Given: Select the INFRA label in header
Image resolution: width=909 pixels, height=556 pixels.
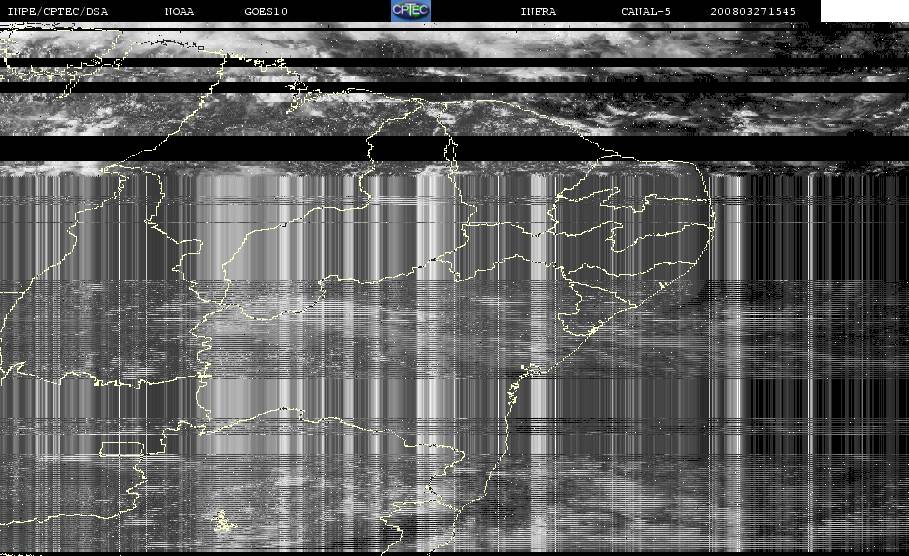Looking at the screenshot, I should pos(538,11).
